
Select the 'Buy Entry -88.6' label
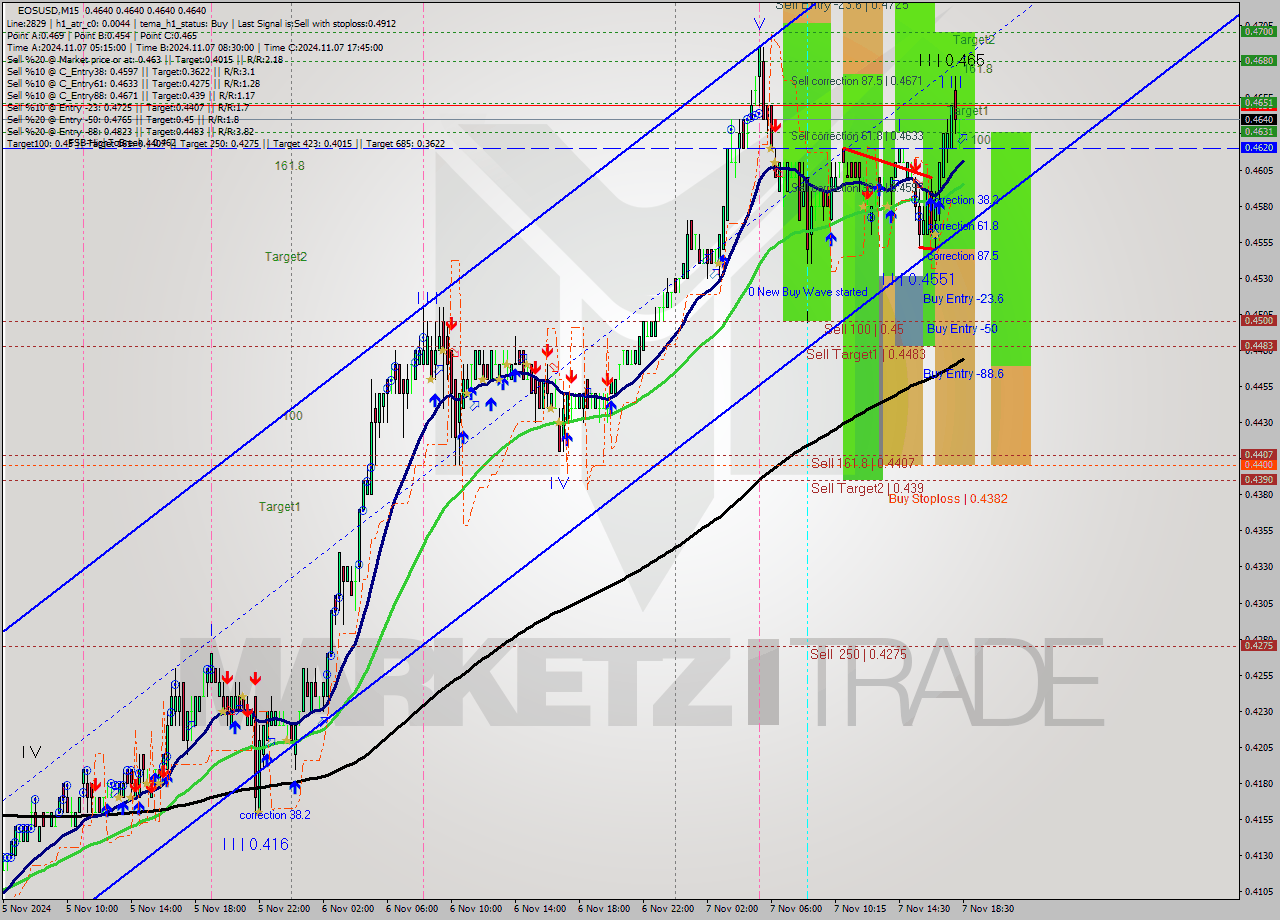pyautogui.click(x=963, y=374)
